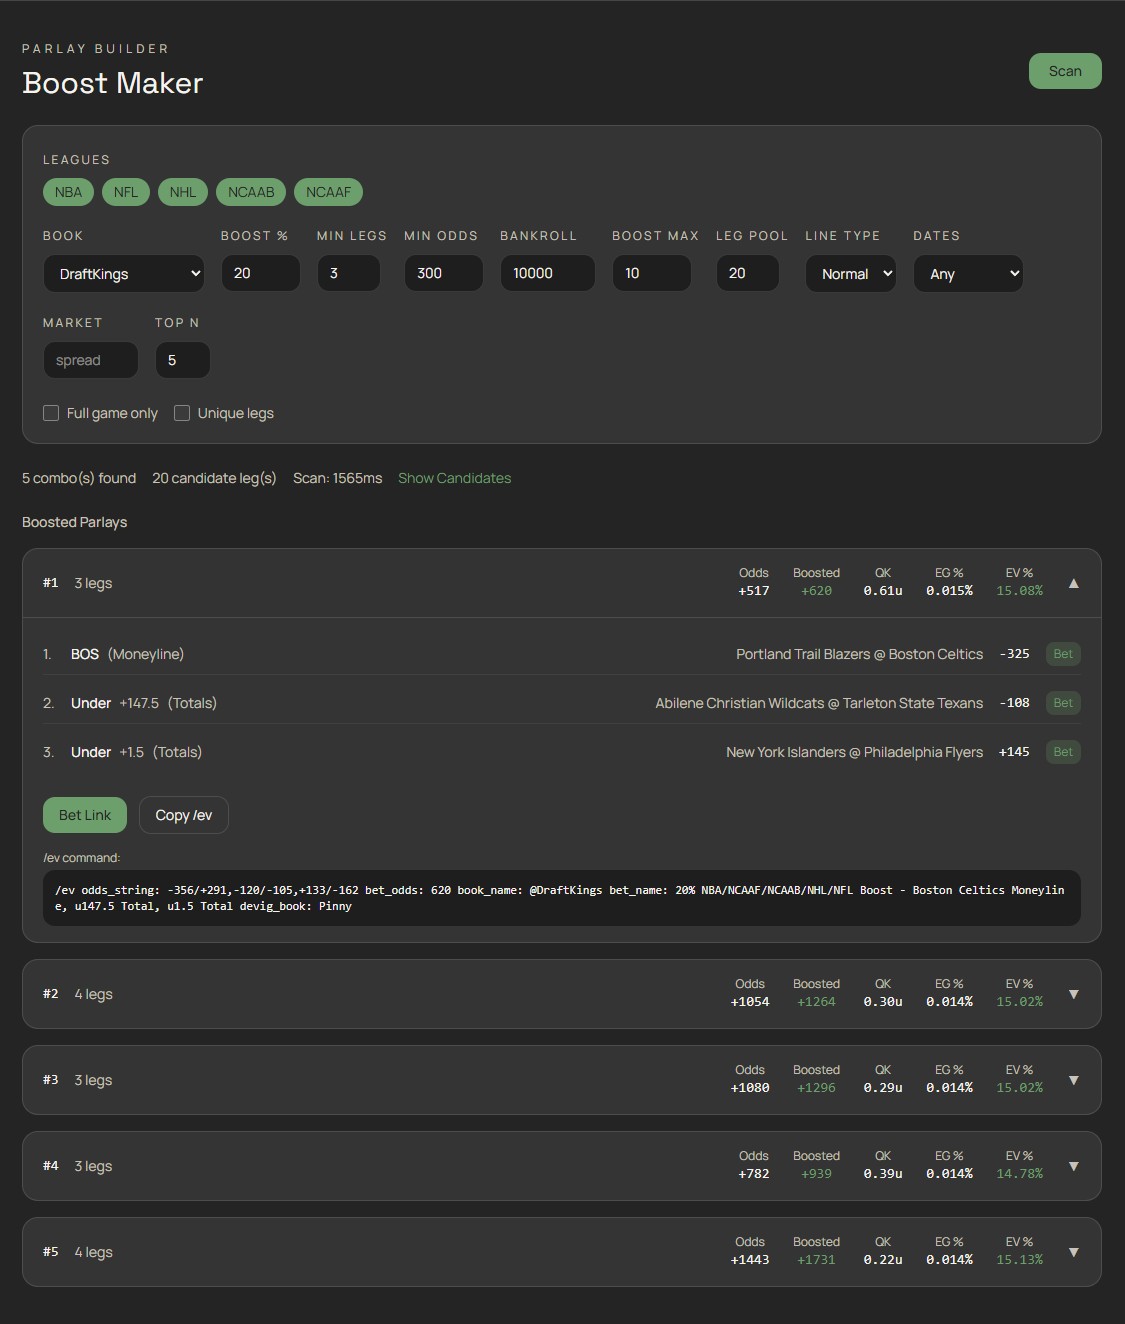Click the Show Candidates link
Image resolution: width=1125 pixels, height=1324 pixels.
[x=454, y=478]
